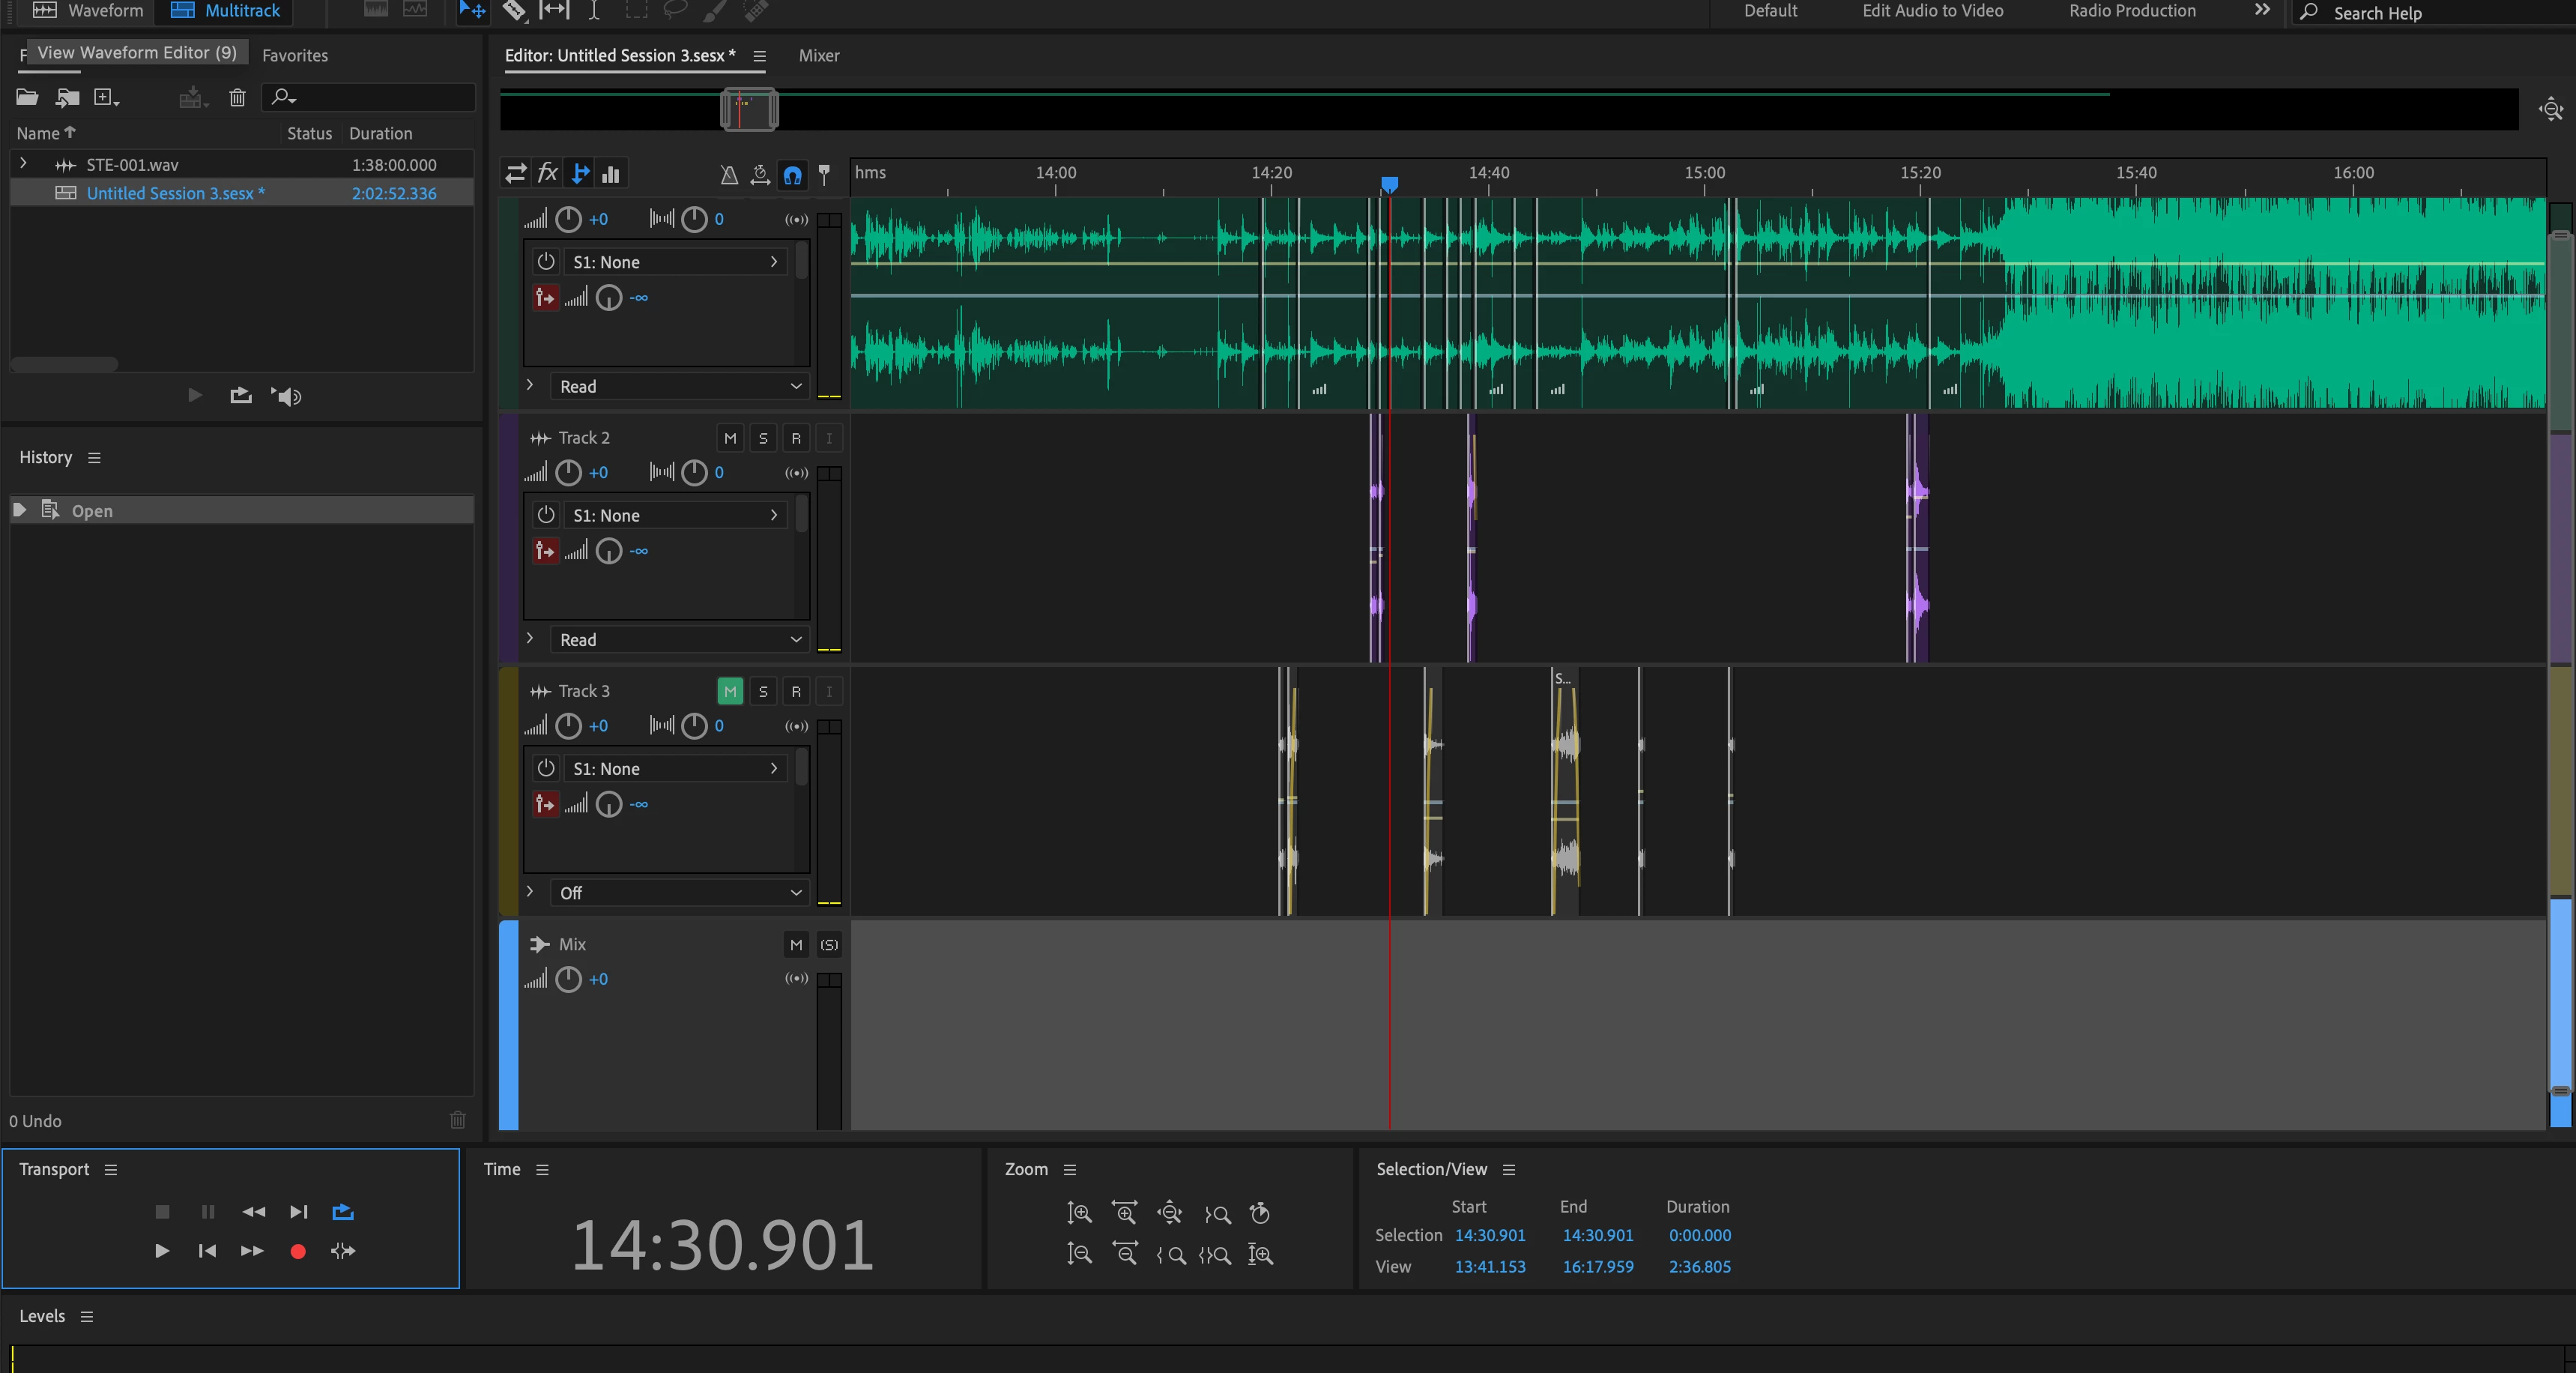Select Radio Production workspace
The image size is (2576, 1373).
point(2131,11)
